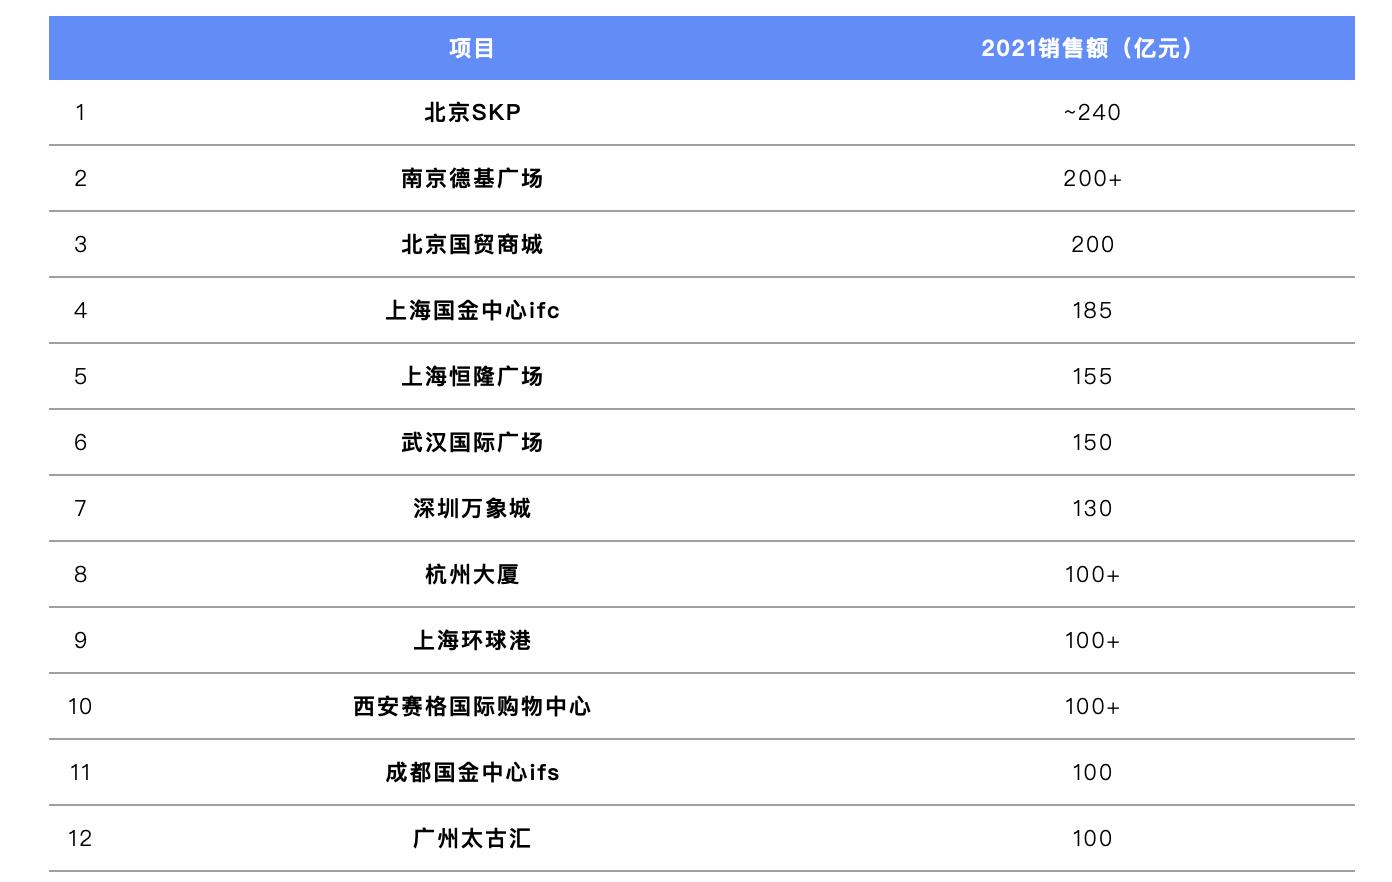The image size is (1392, 882).
Task: Select the 上海国金中心ifc cell
Action: pyautogui.click(x=472, y=310)
